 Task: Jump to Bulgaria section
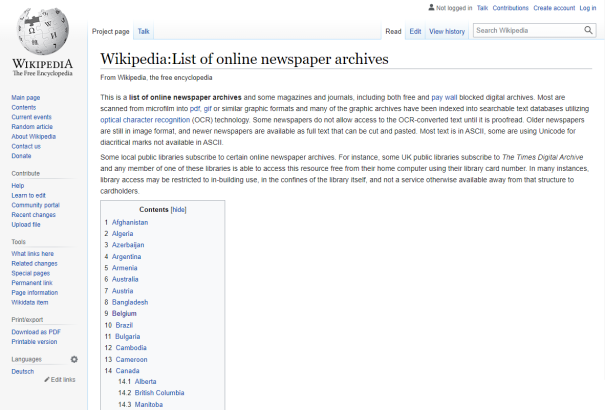(x=128, y=336)
